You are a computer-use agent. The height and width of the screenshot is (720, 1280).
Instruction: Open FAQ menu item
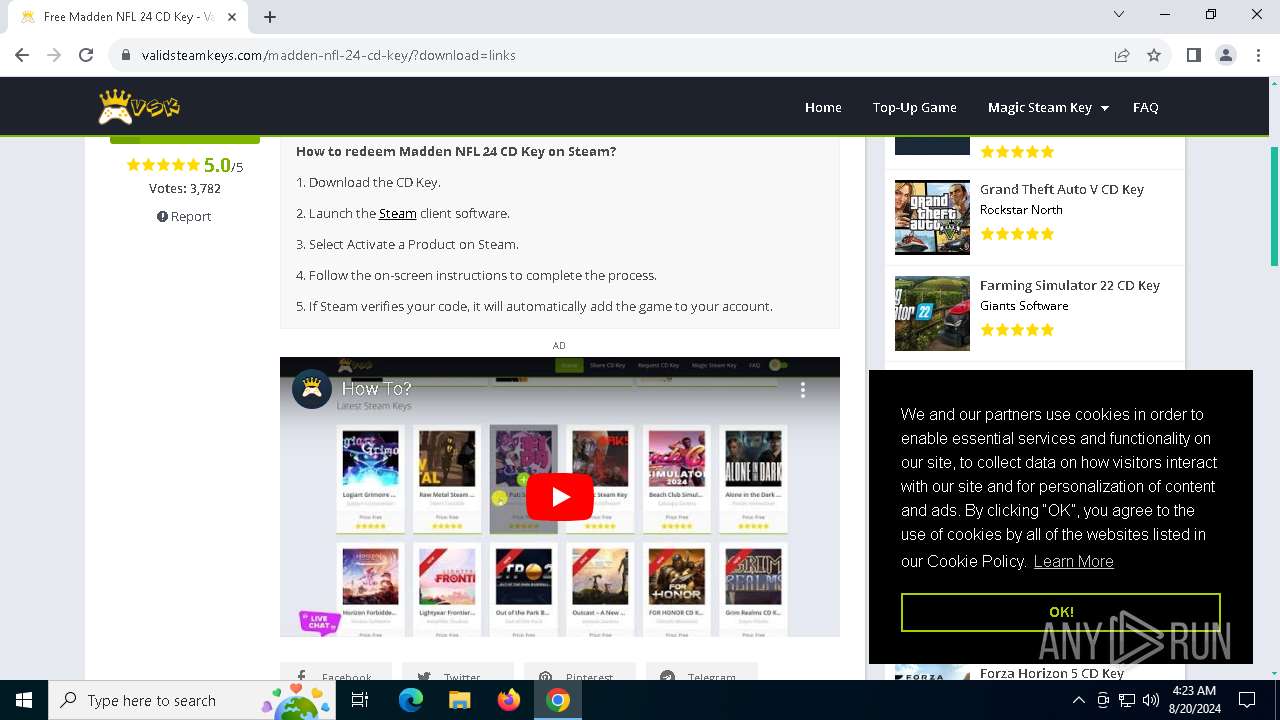tap(1145, 107)
